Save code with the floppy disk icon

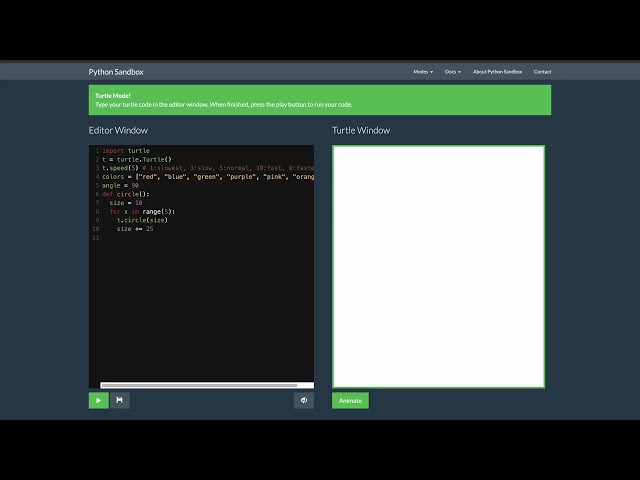click(x=120, y=400)
